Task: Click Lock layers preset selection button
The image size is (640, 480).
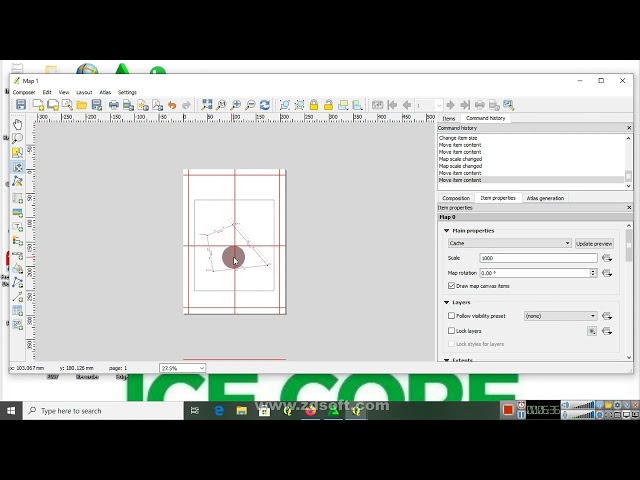Action: [x=592, y=331]
